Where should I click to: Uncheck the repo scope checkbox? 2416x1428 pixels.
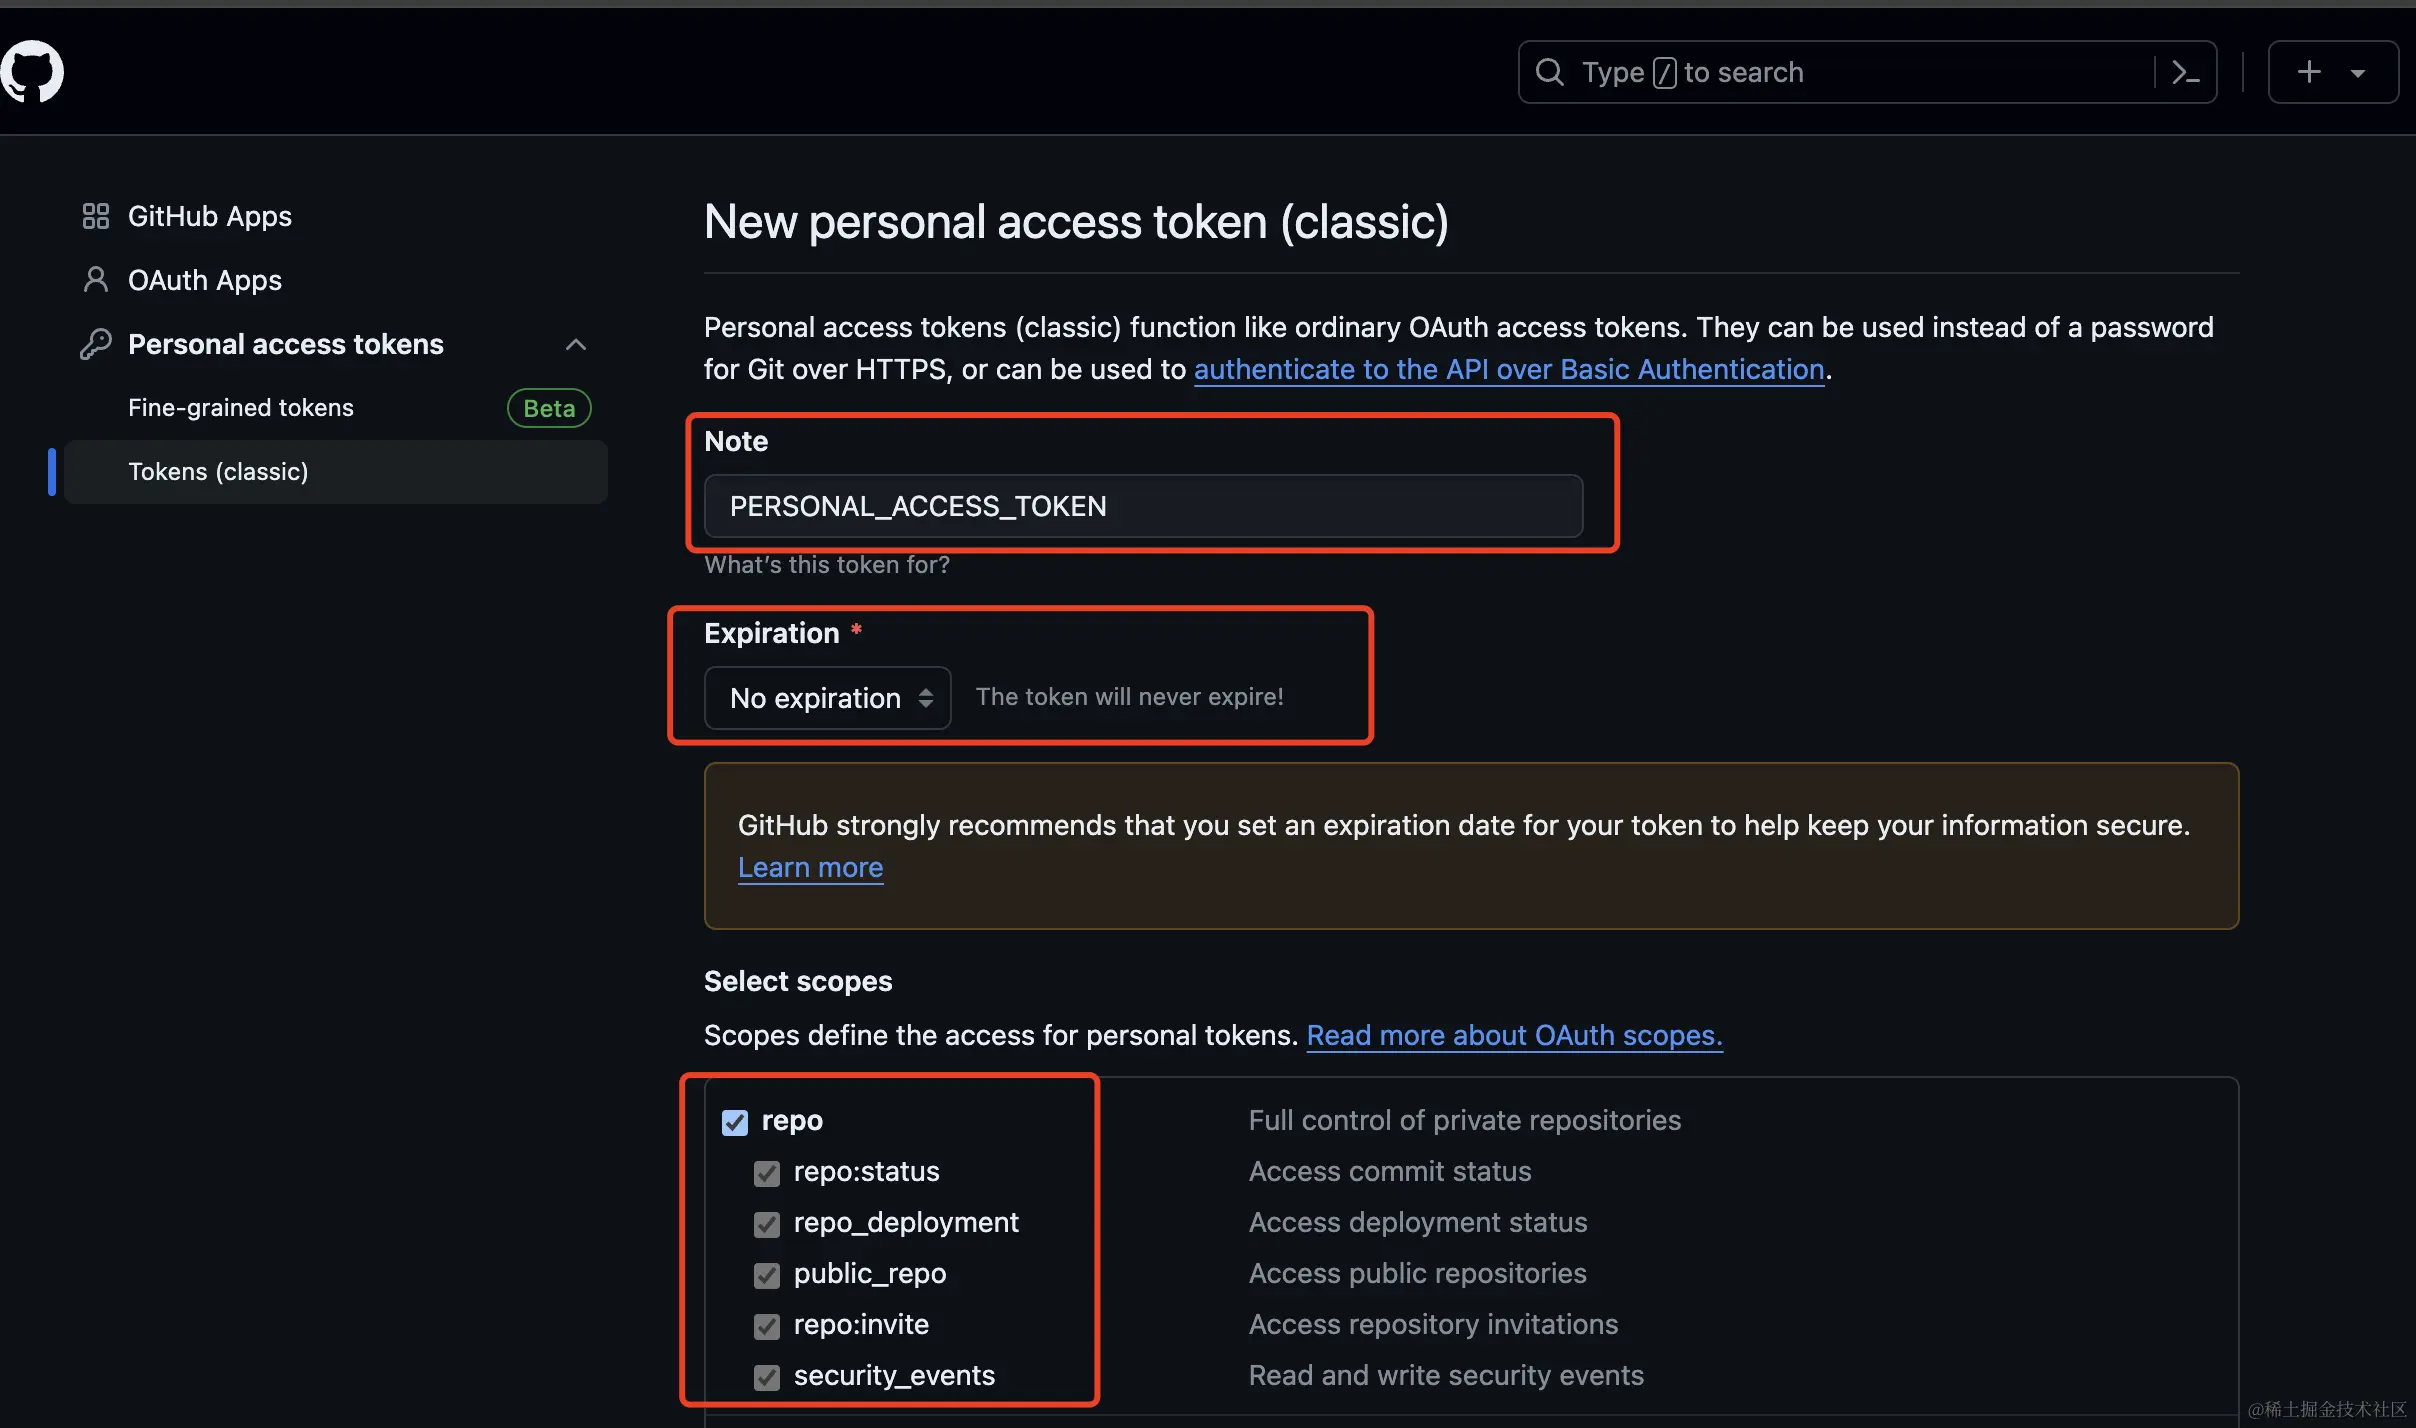coord(735,1122)
